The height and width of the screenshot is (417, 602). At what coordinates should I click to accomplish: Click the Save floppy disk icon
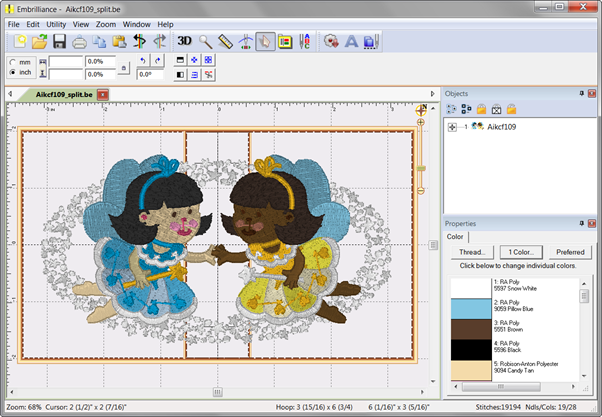click(x=59, y=41)
